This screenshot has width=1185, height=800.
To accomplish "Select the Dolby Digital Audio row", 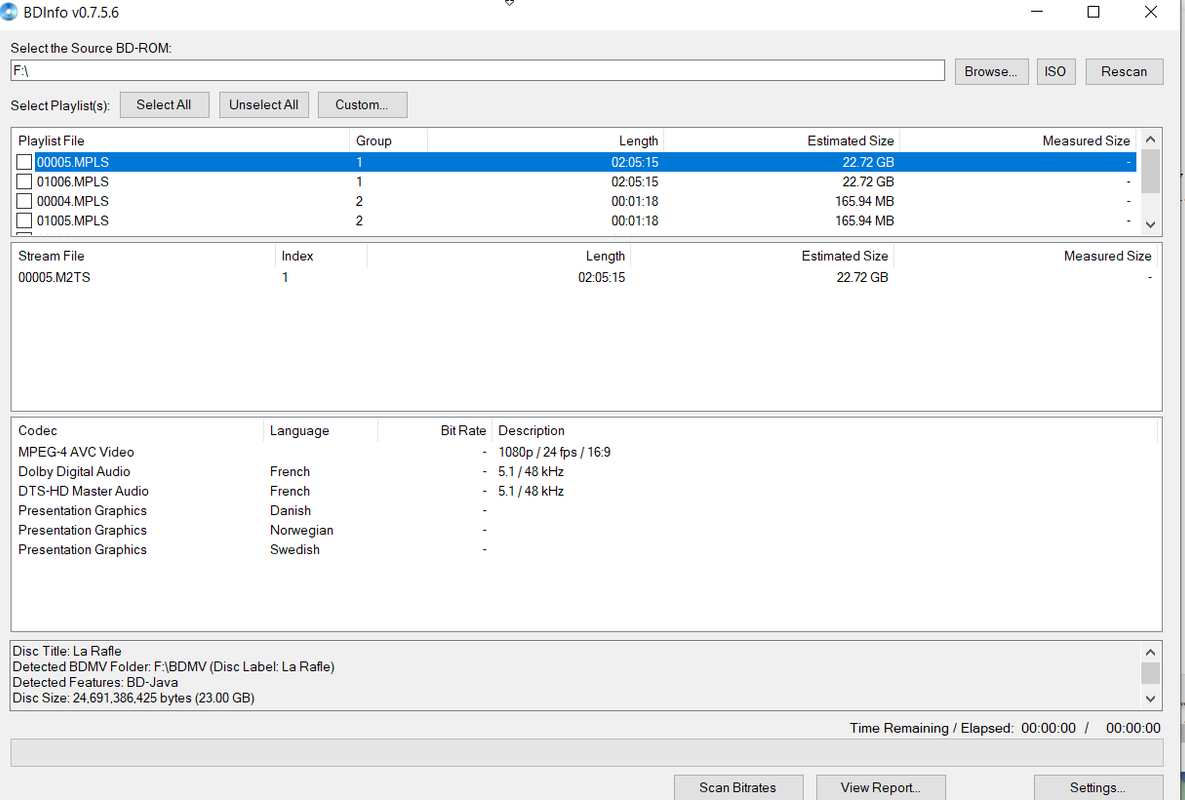I will (x=585, y=471).
